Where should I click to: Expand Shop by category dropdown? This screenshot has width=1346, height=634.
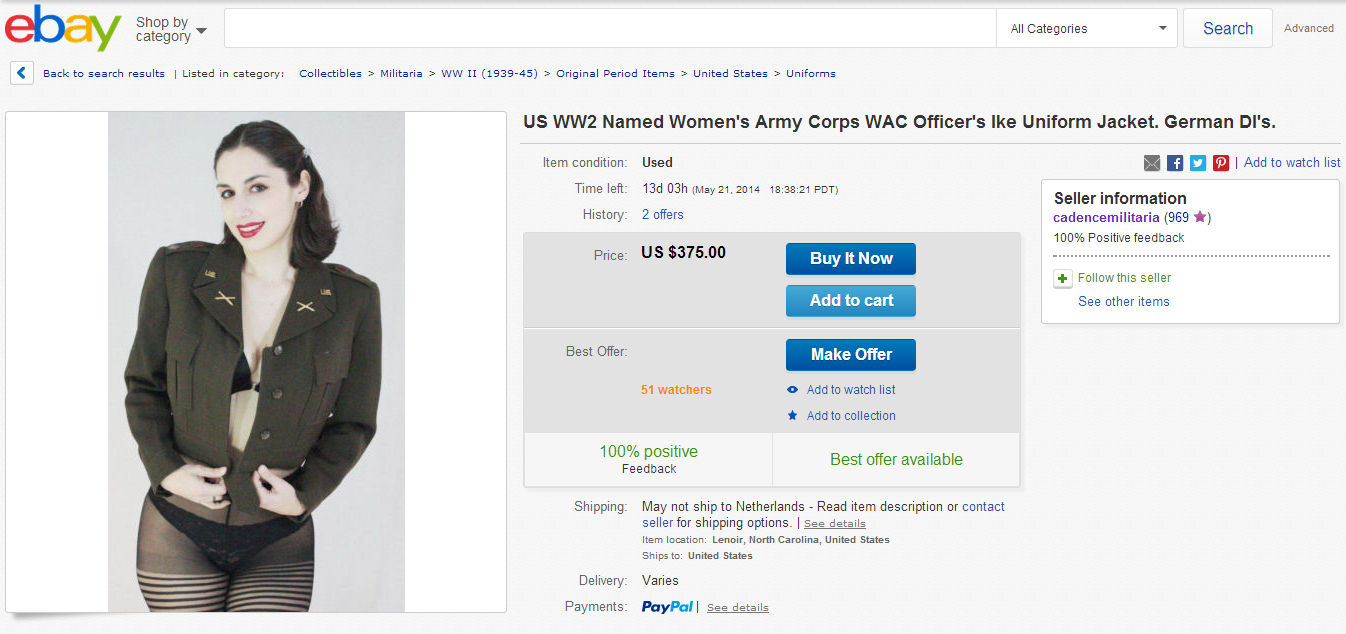pos(171,29)
